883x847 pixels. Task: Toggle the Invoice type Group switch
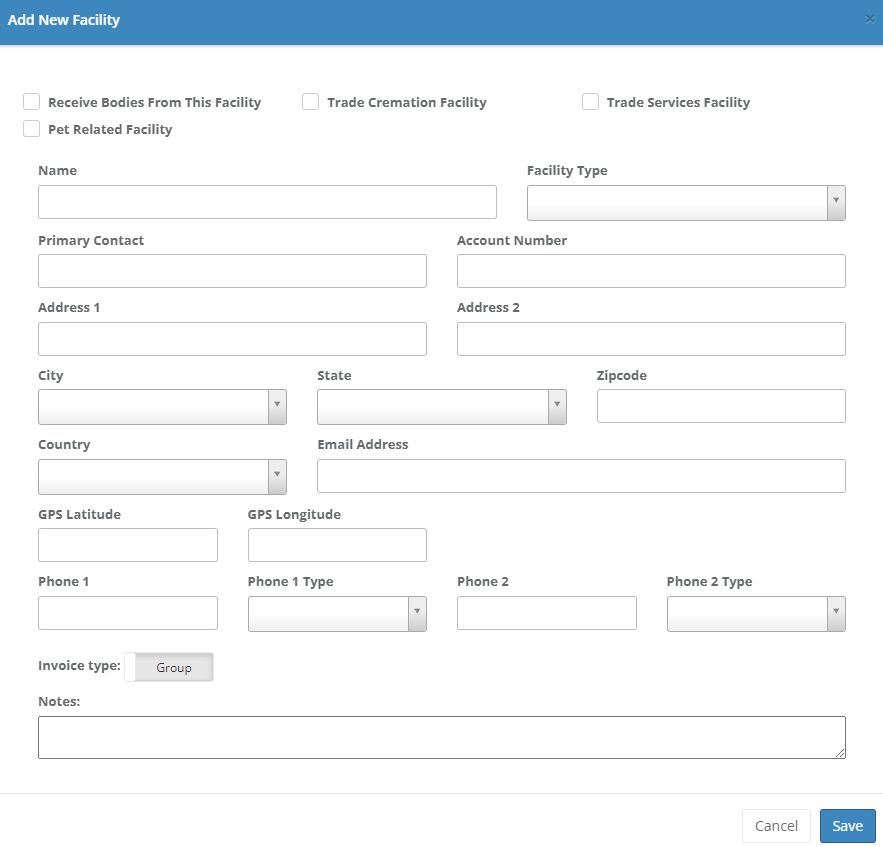tap(169, 667)
